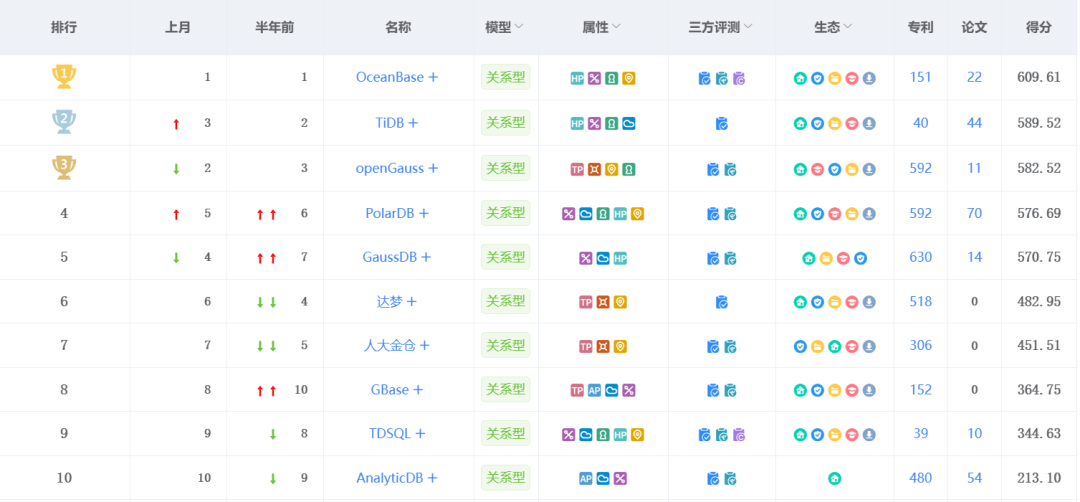The width and height of the screenshot is (1080, 502).
Task: Click the teal clipboard evaluation icon in PolarDB row
Action: (731, 214)
